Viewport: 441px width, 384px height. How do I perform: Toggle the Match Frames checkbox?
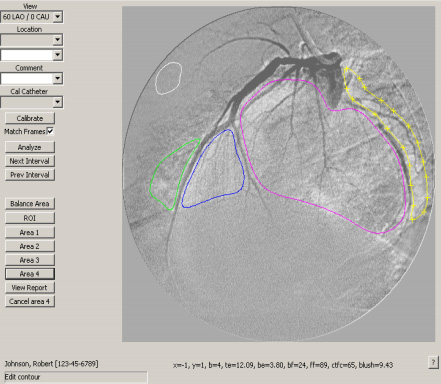click(50, 131)
